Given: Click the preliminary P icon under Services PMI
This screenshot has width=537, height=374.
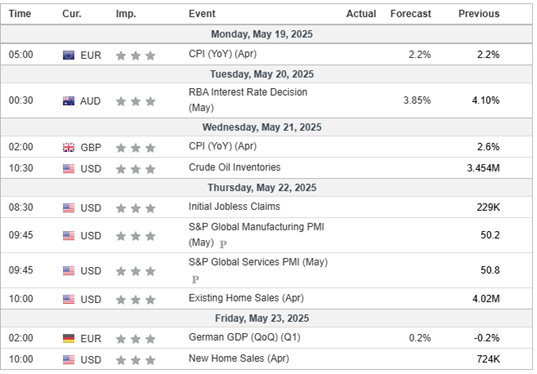Looking at the screenshot, I should tap(195, 279).
